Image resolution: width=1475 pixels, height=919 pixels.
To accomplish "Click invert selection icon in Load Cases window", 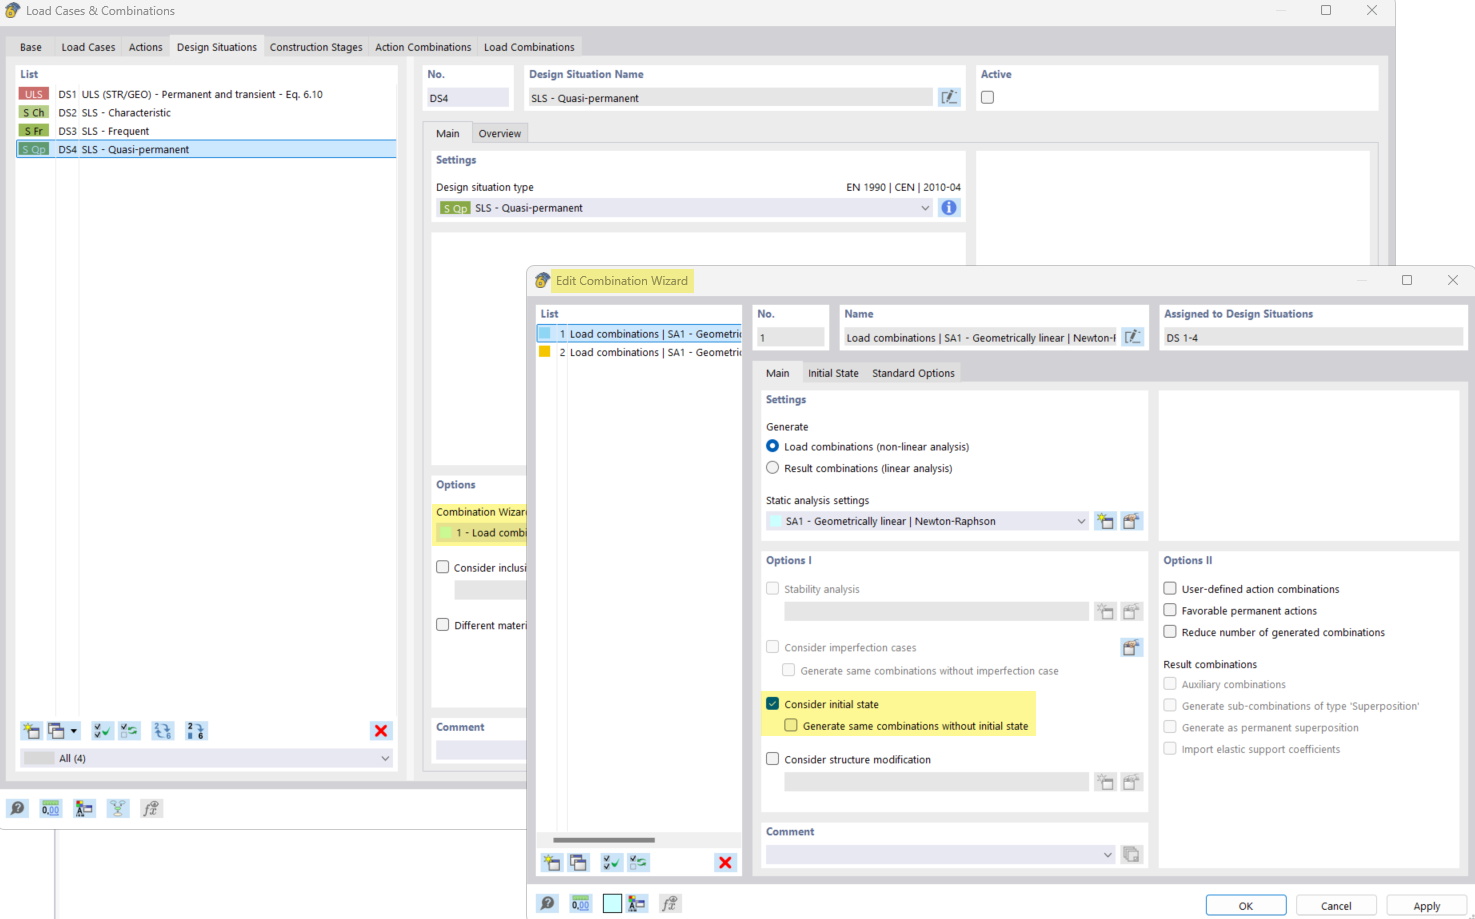I will 129,731.
